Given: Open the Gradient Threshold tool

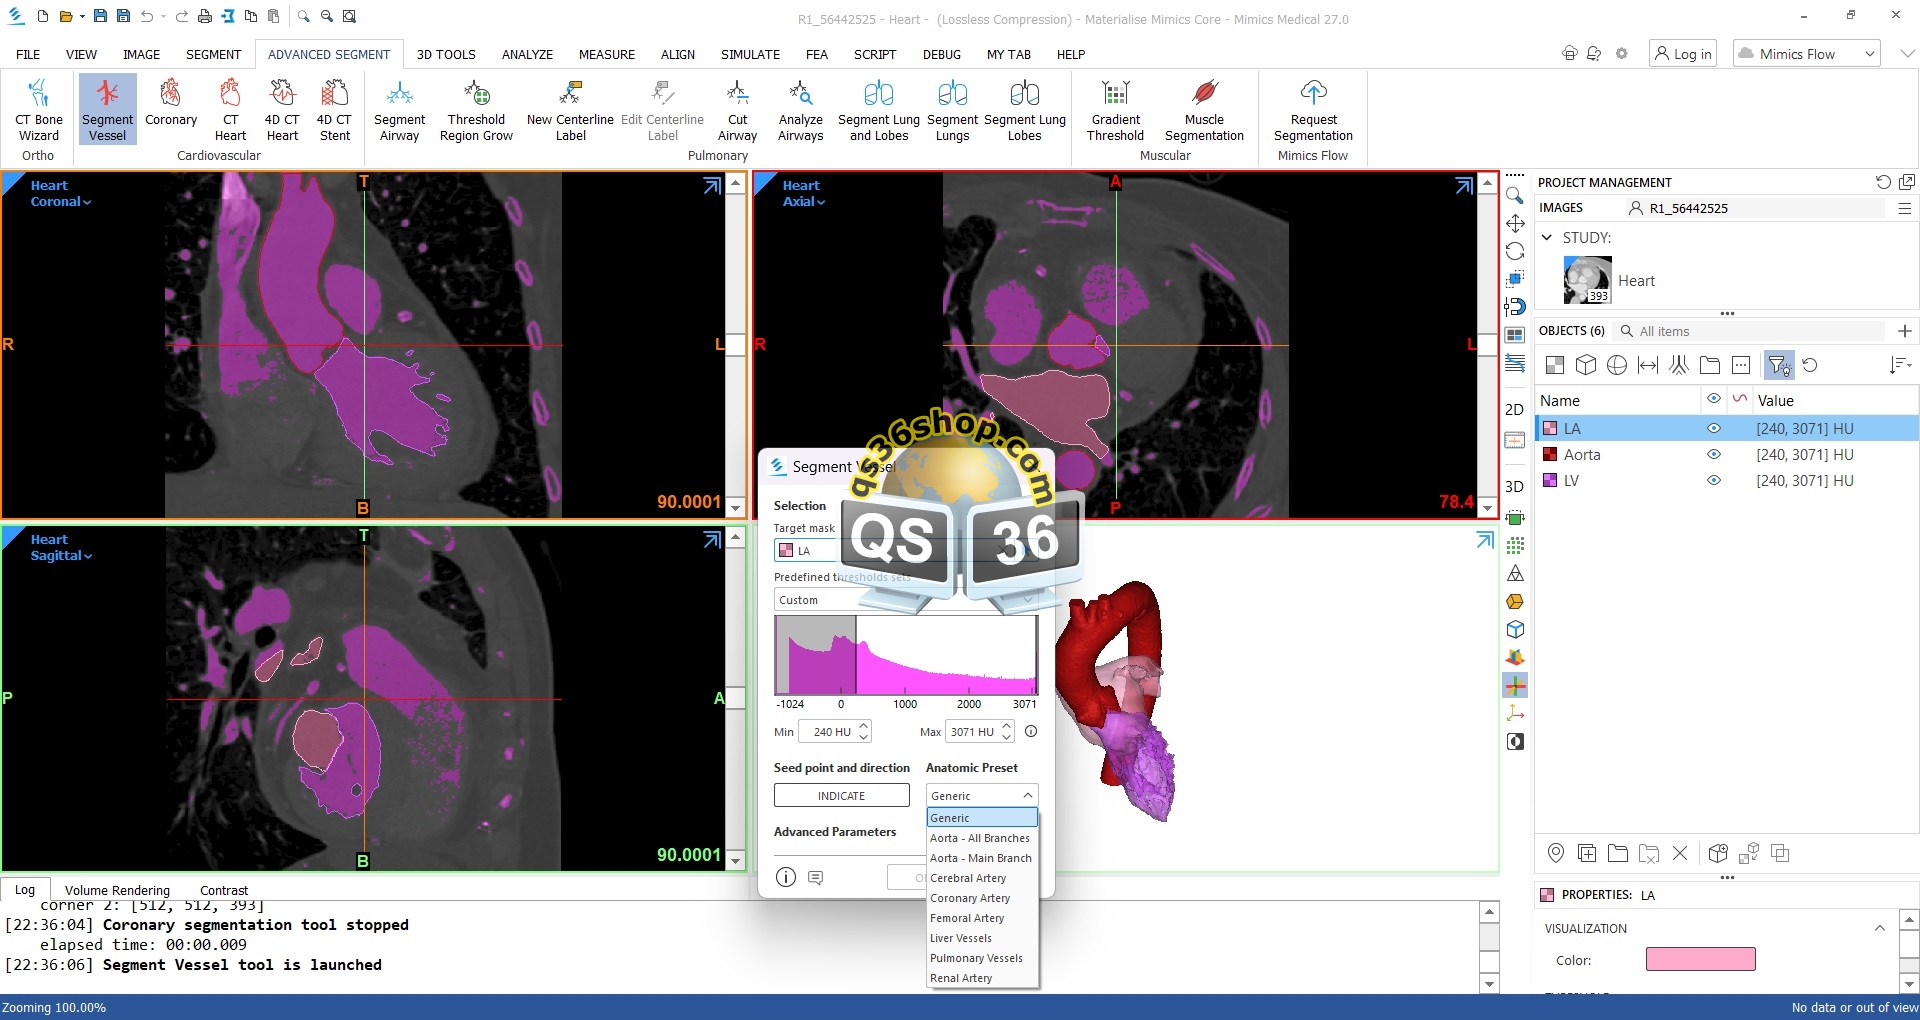Looking at the screenshot, I should 1115,110.
